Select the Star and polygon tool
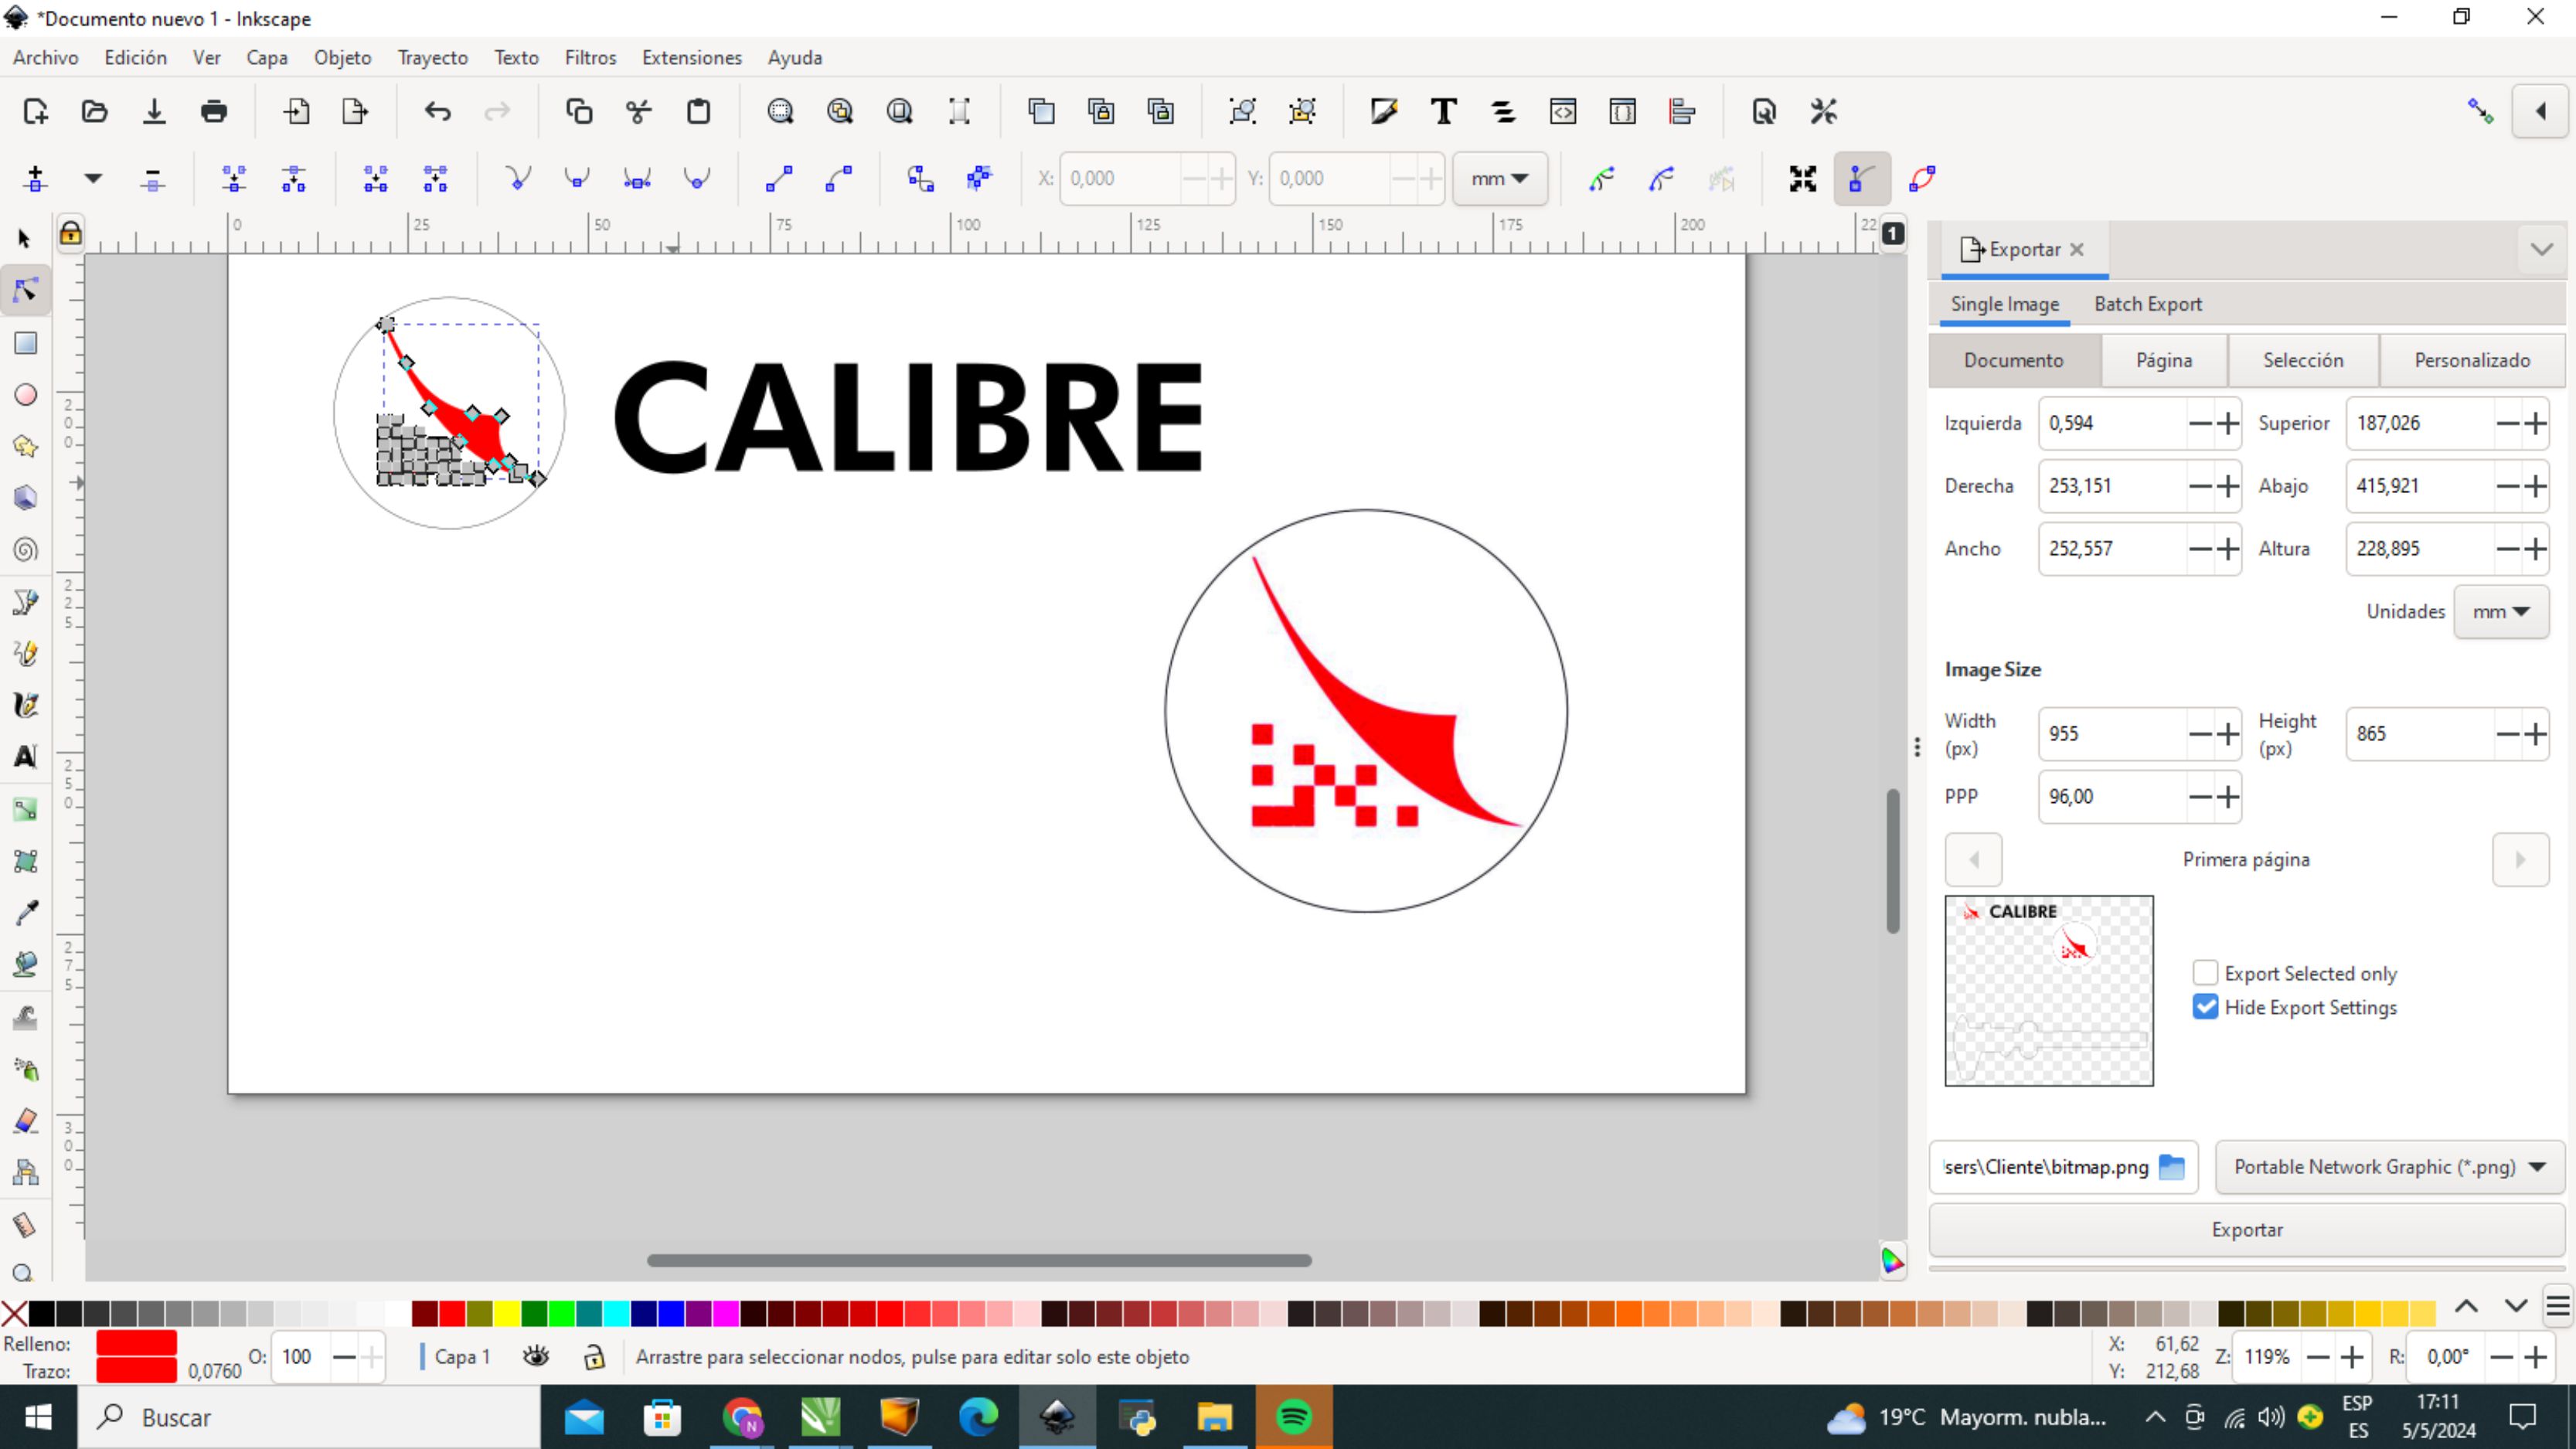2576x1449 pixels. tap(25, 446)
